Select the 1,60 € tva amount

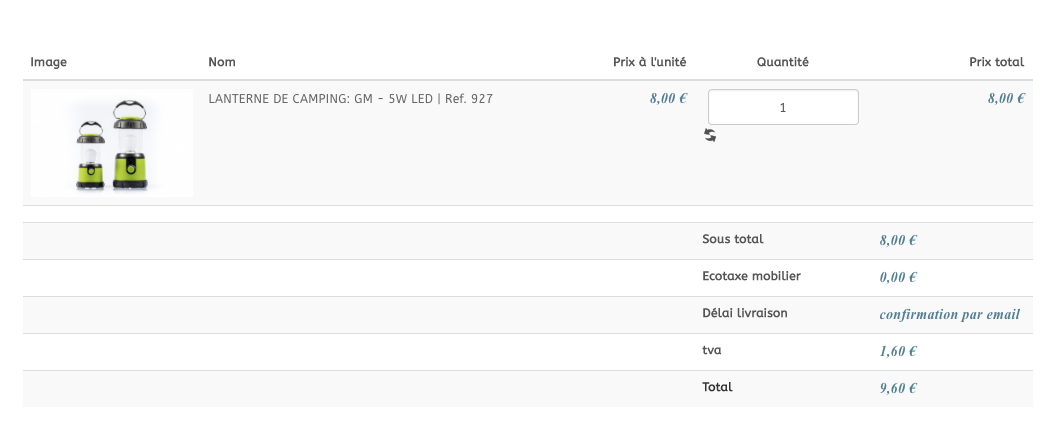[898, 351]
